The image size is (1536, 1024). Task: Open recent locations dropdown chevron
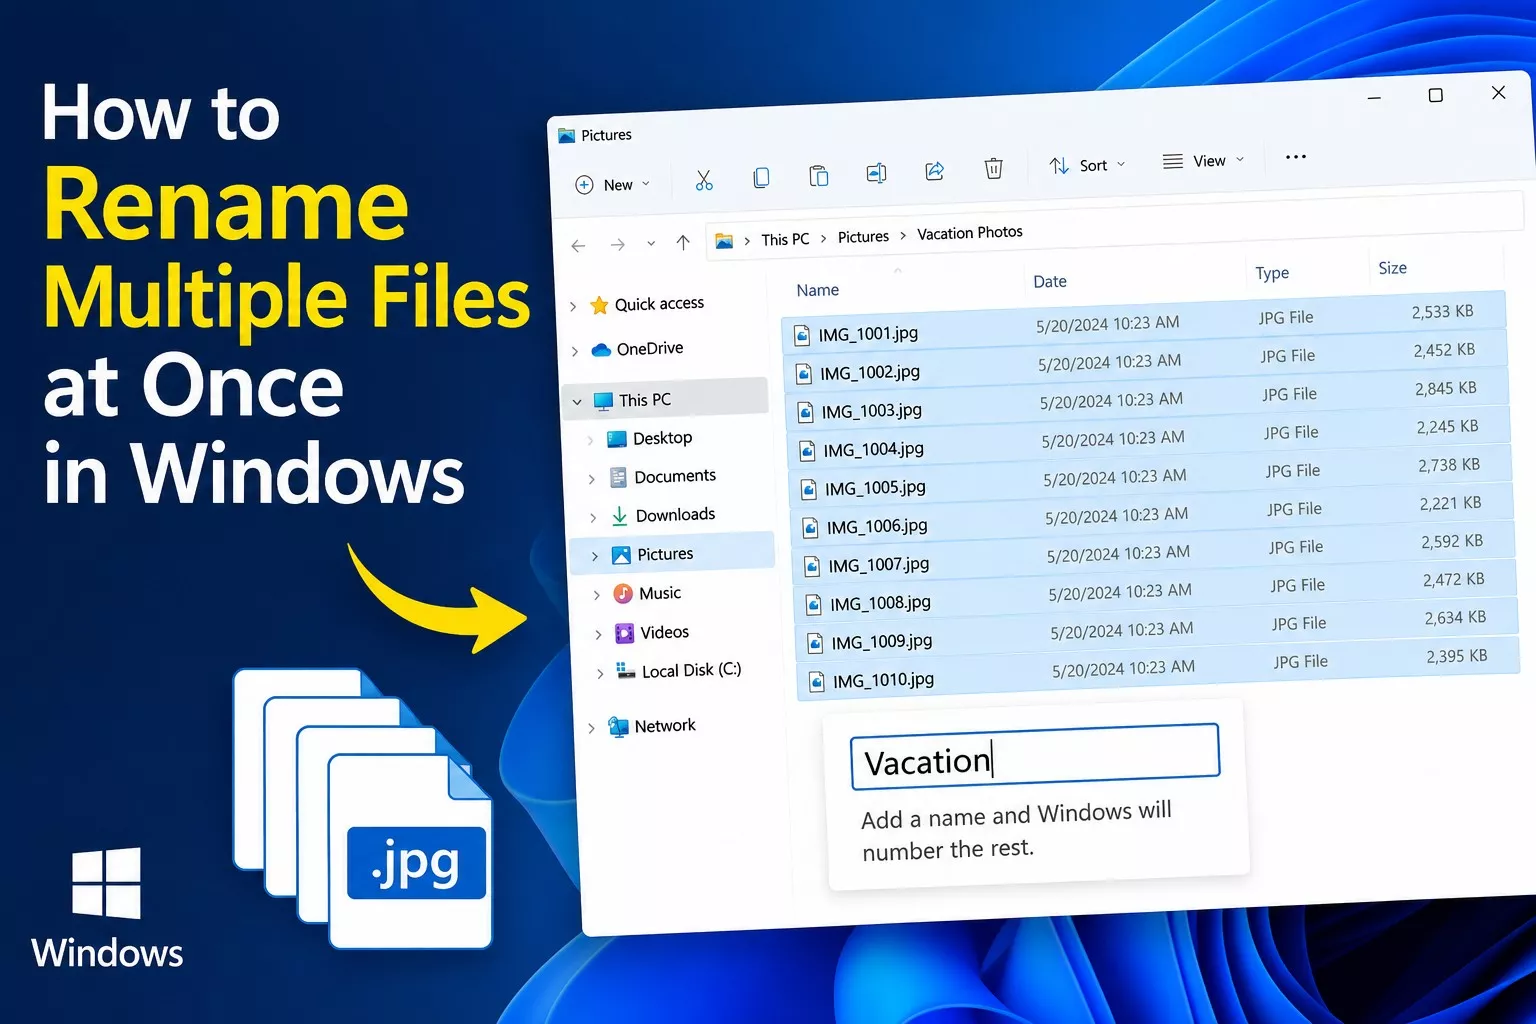(x=651, y=243)
